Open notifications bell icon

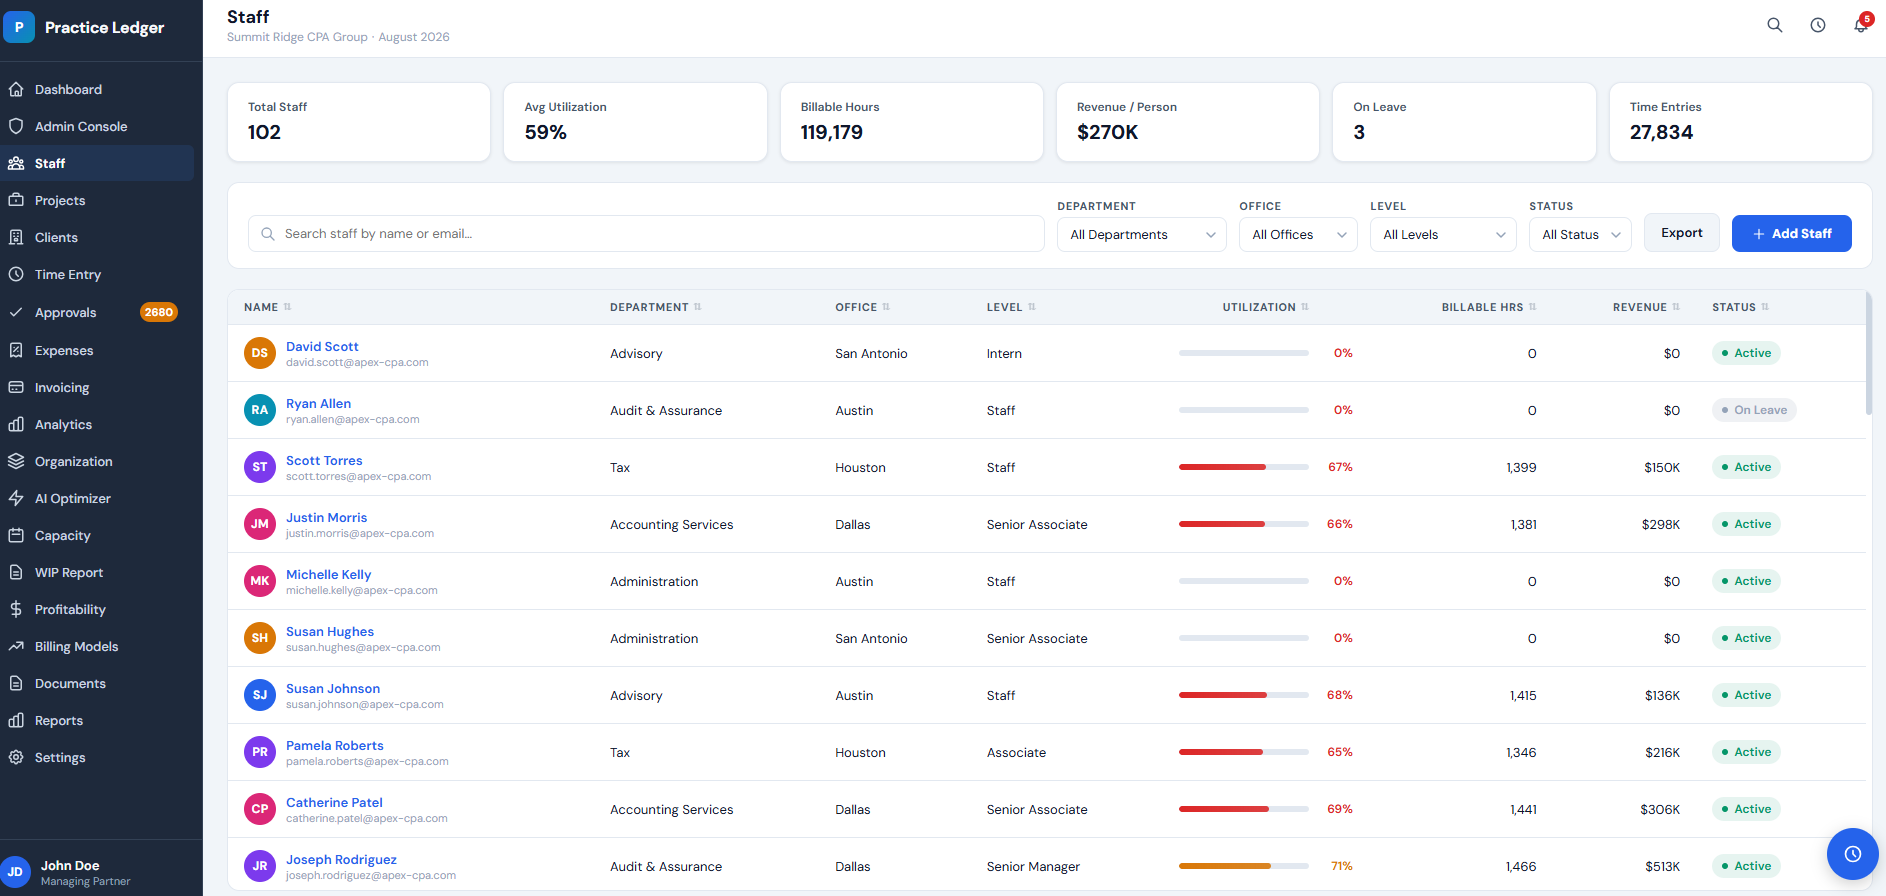coord(1861,25)
